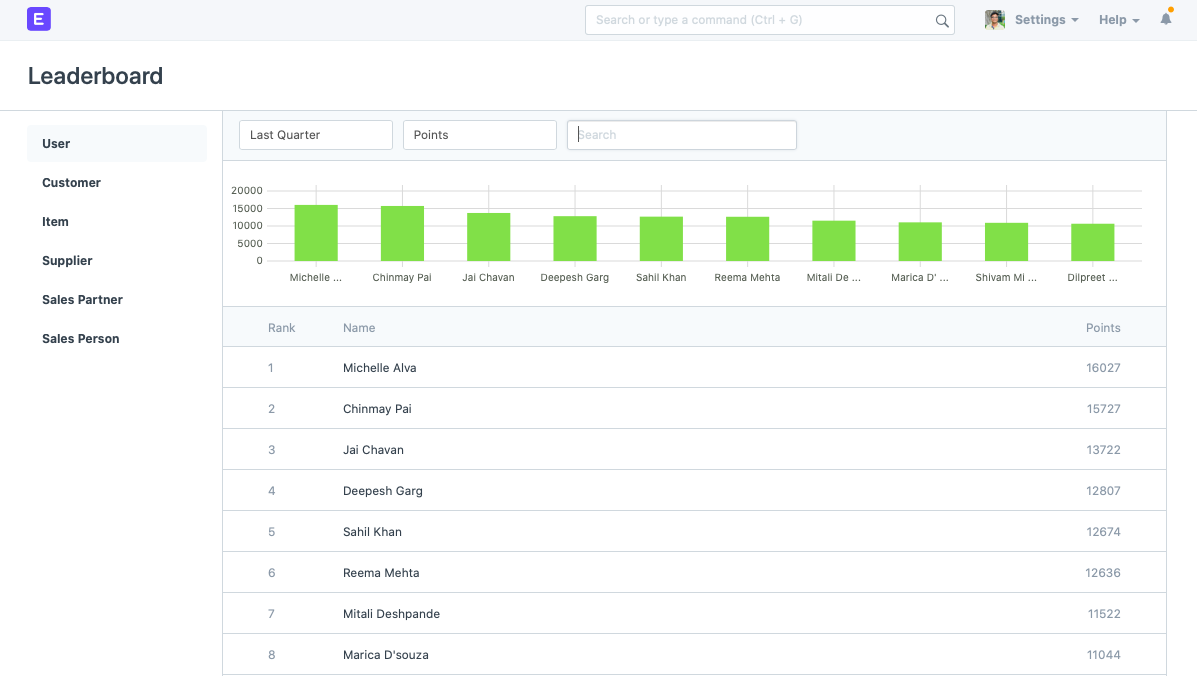Click the Dilpreet chart bar
Image resolution: width=1197 pixels, height=676 pixels.
1092,243
